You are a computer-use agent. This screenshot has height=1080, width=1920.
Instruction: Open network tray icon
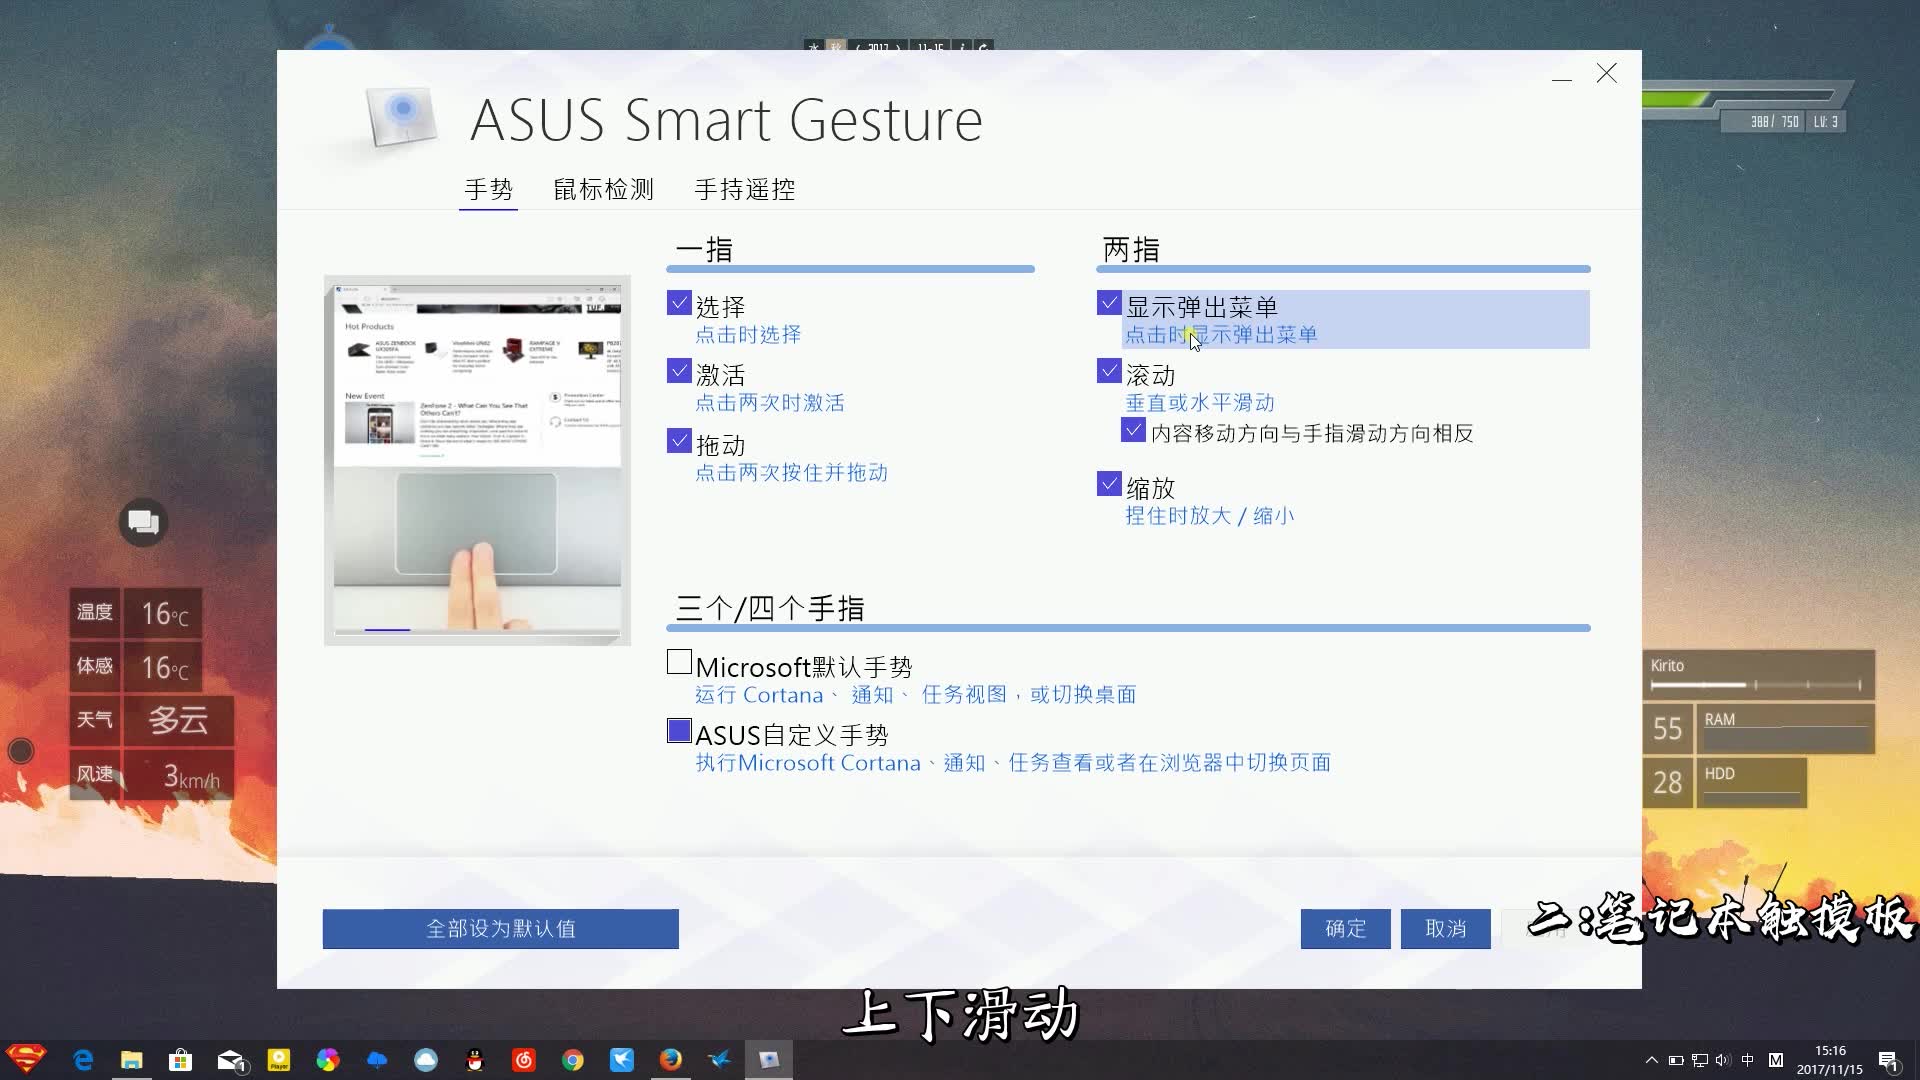[x=1700, y=1060]
